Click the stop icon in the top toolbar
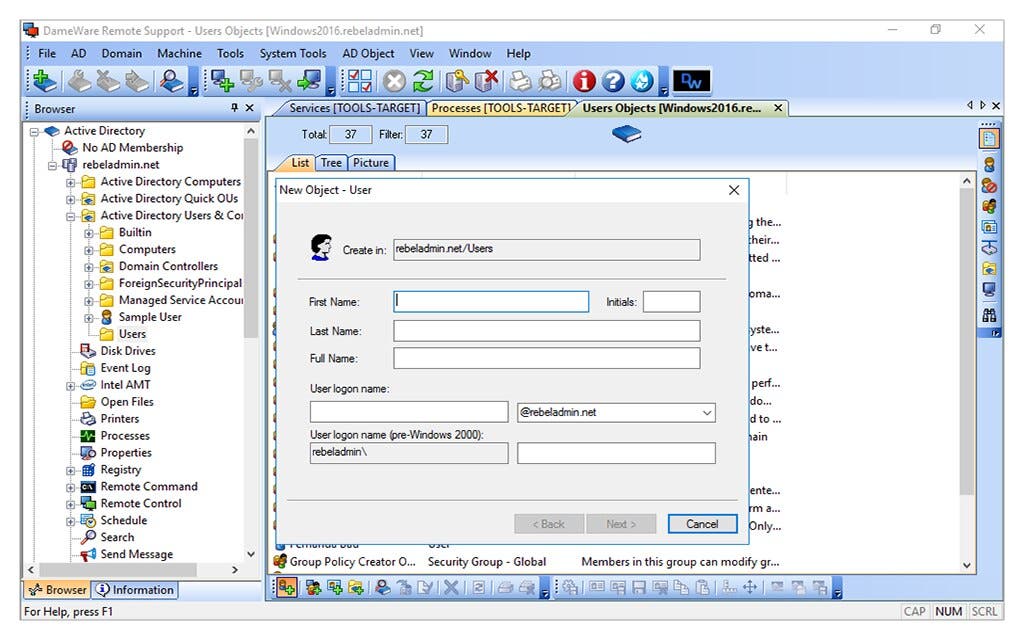The image size is (1024, 640). point(395,80)
